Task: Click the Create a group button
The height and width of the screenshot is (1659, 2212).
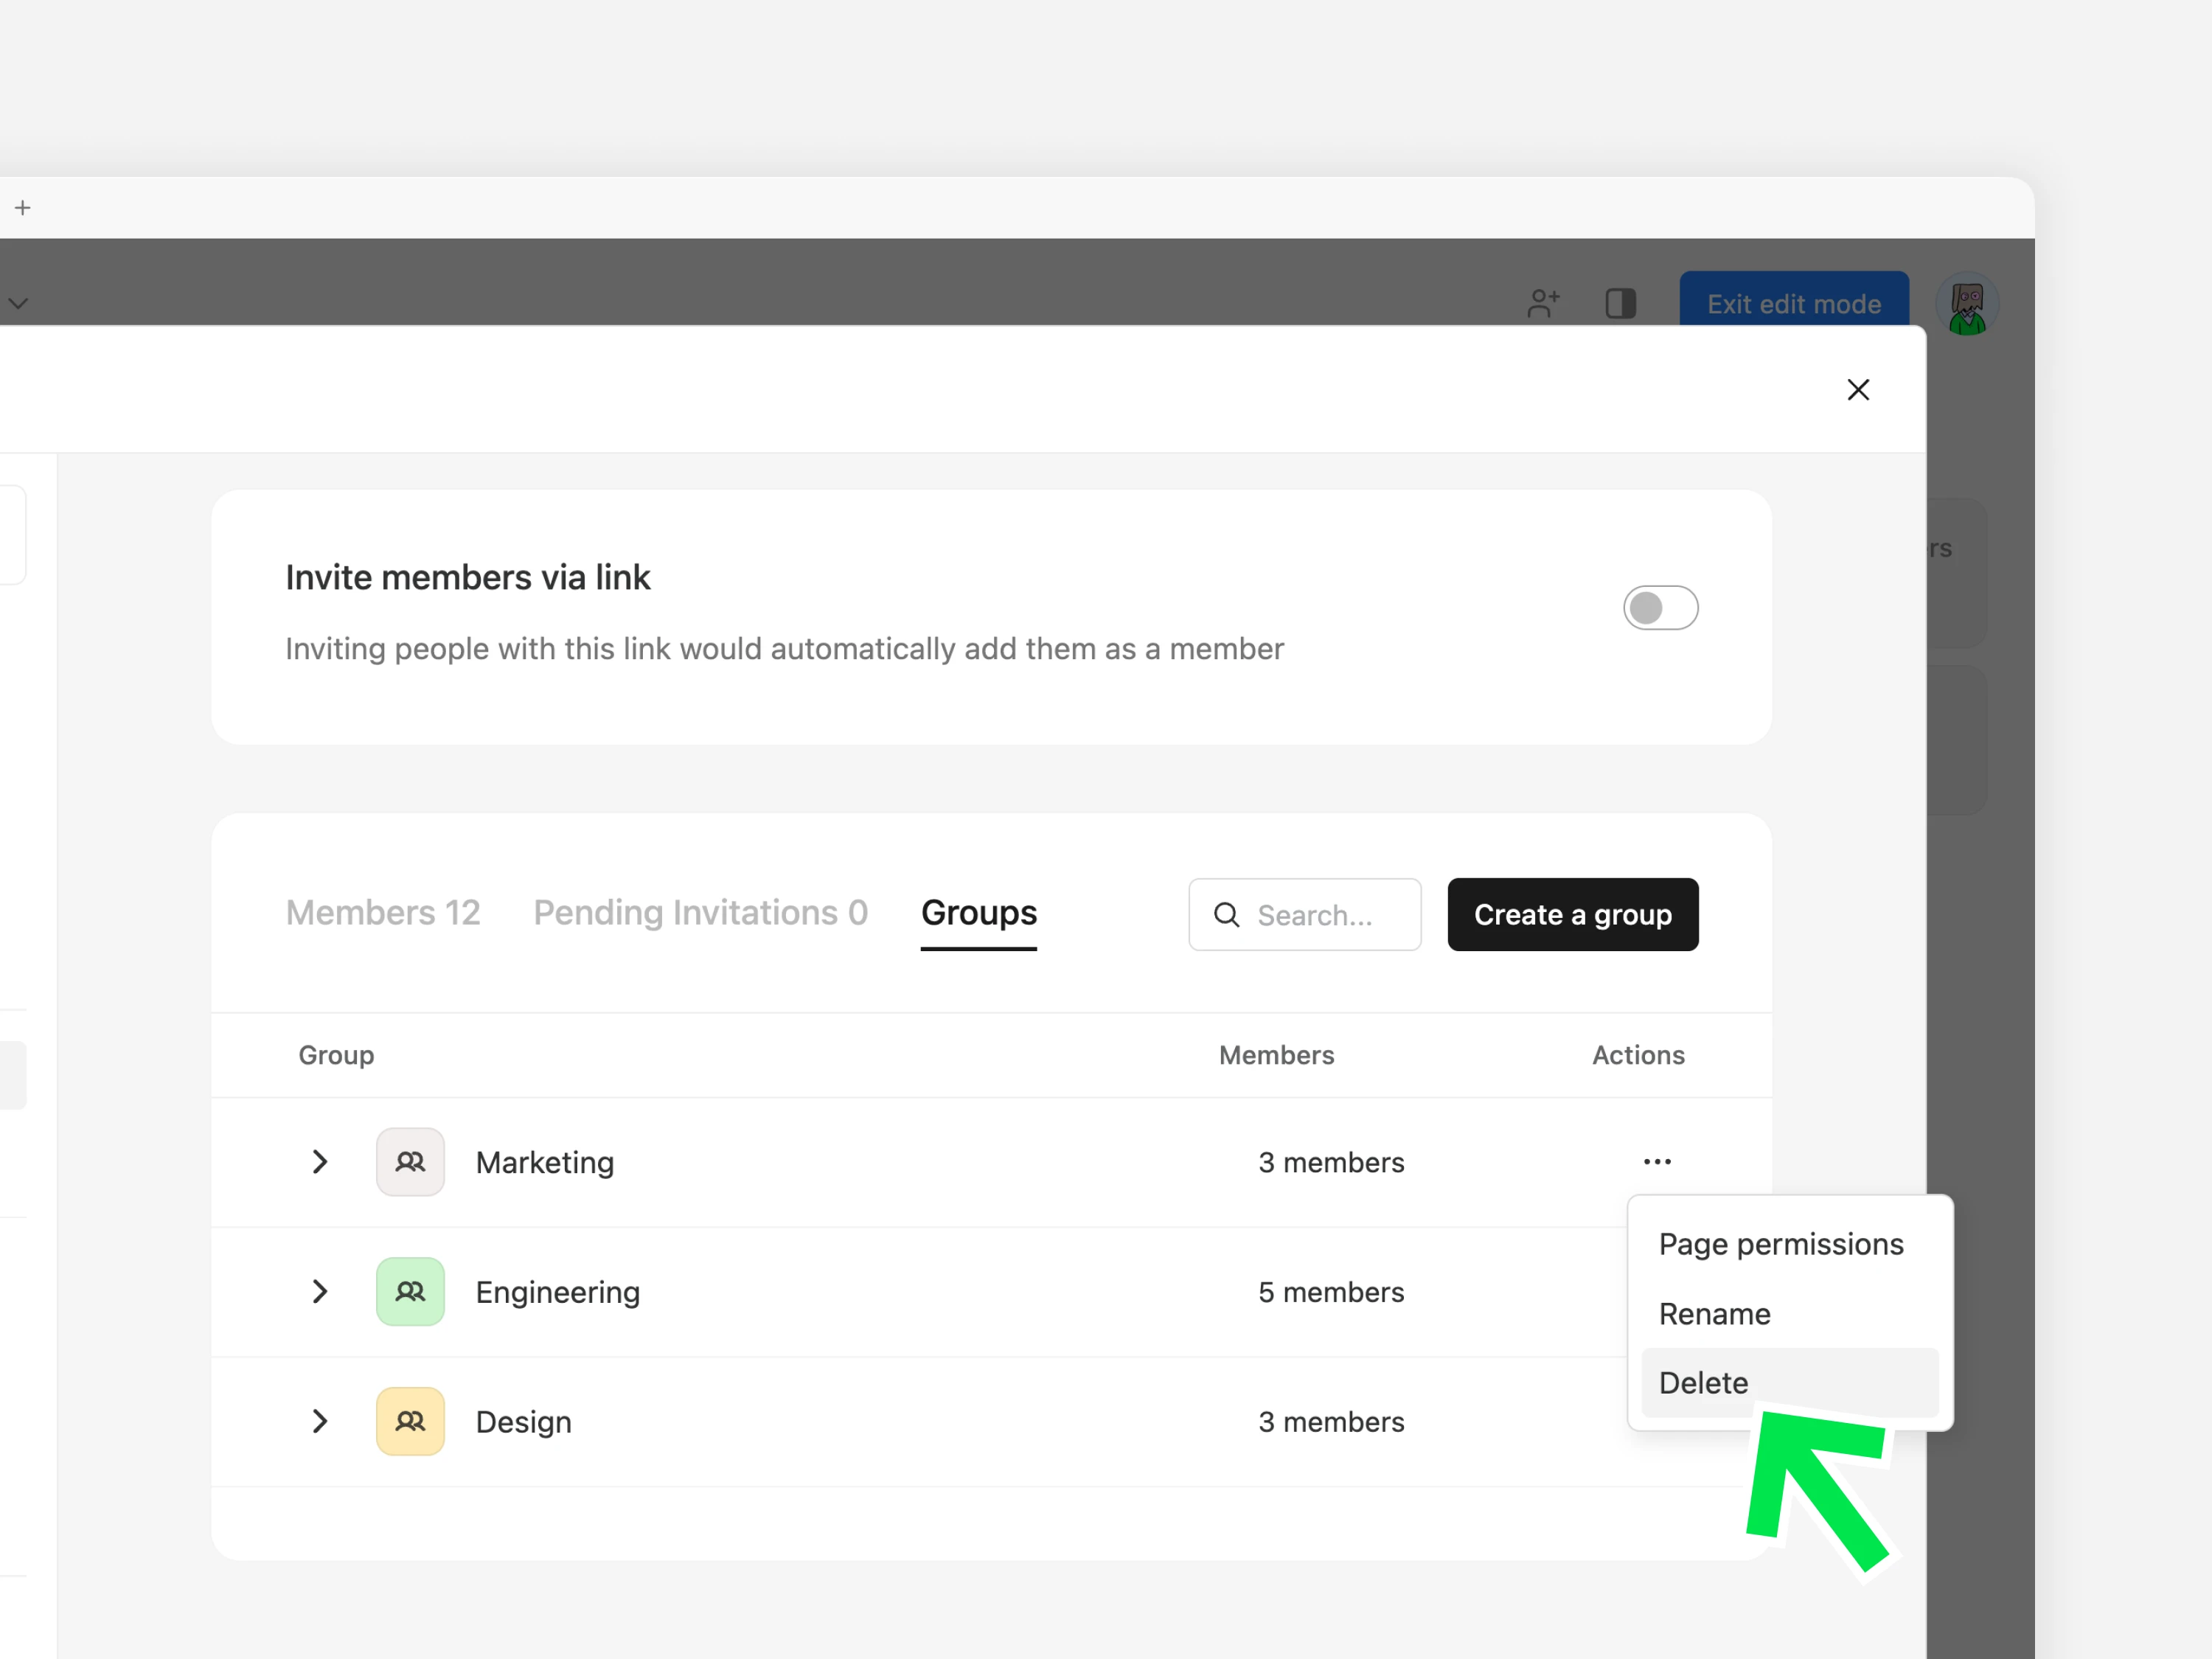Action: click(x=1572, y=915)
